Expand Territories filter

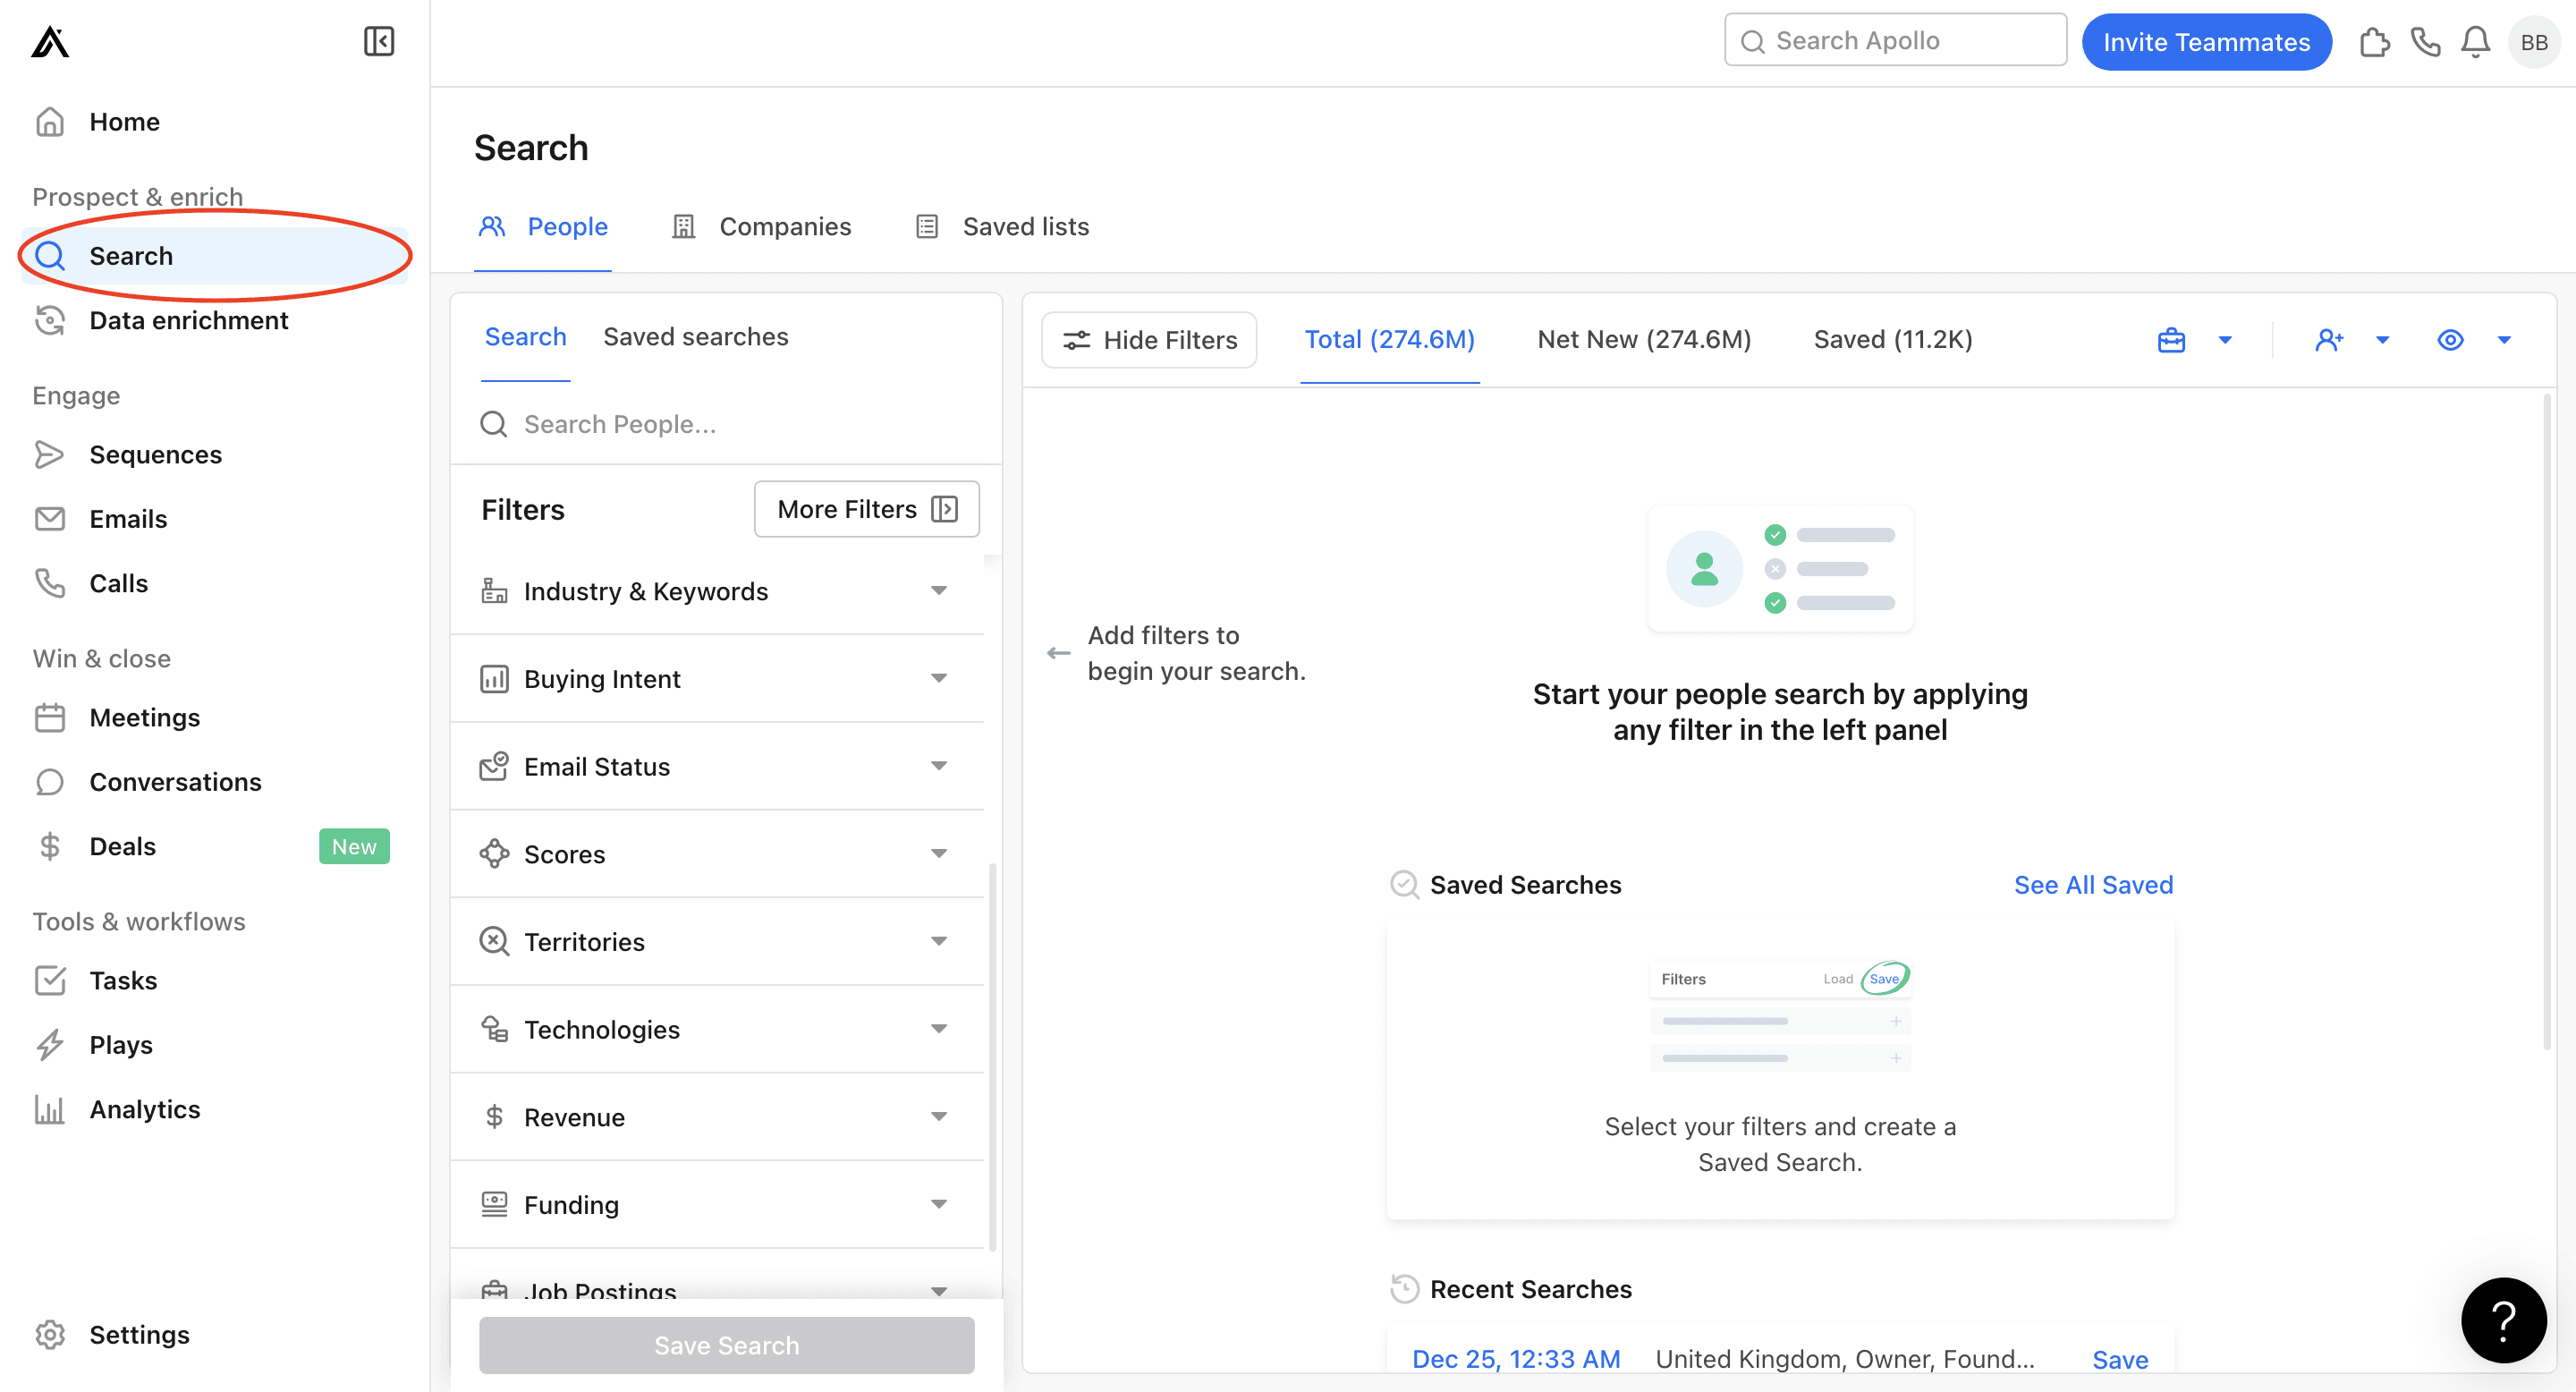click(717, 941)
